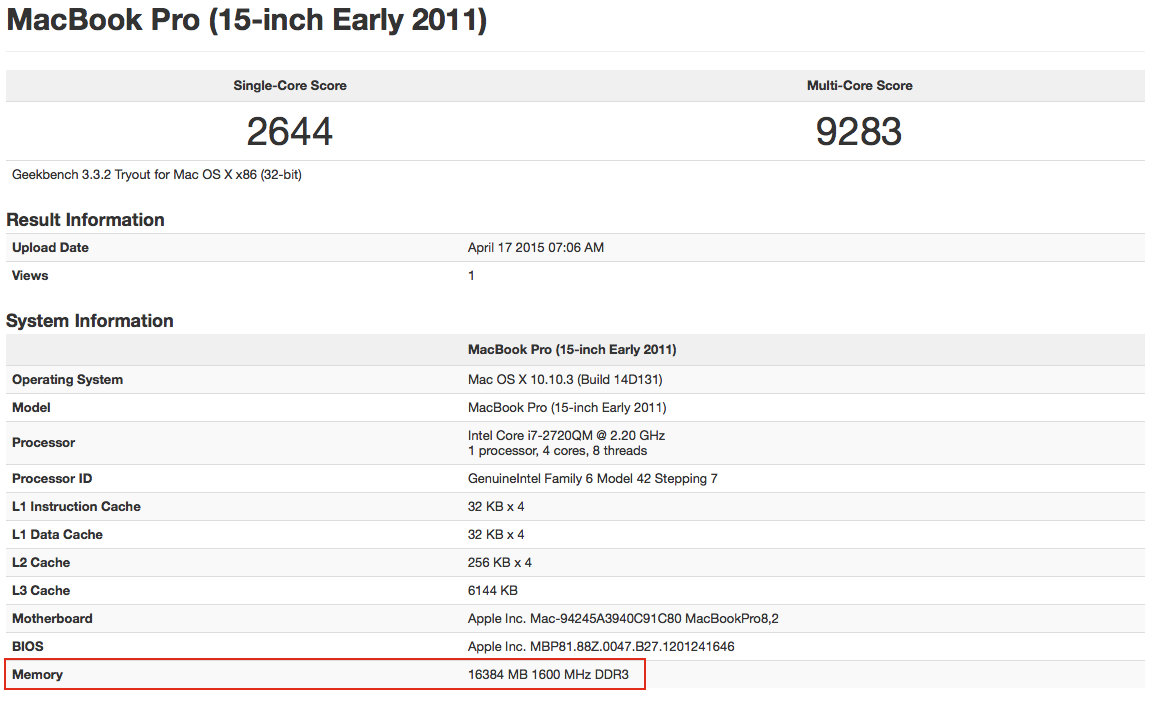
Task: Click the System Information table header MacBook Pro
Action: click(572, 350)
